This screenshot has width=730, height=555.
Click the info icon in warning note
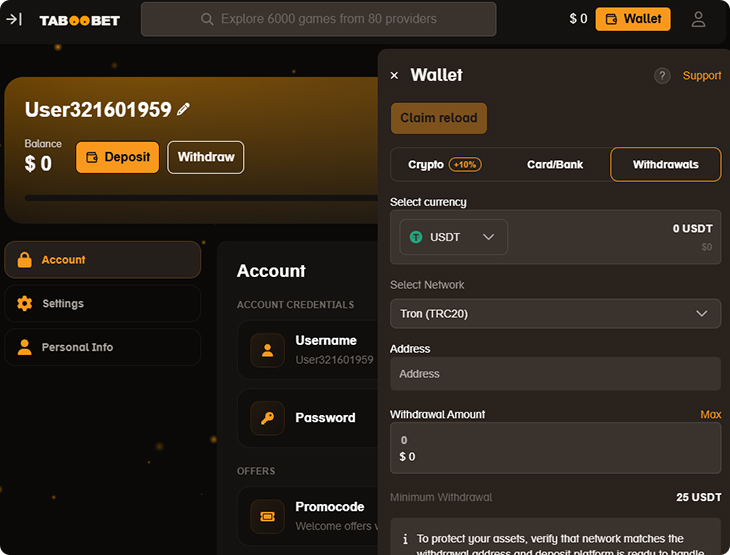(x=405, y=539)
